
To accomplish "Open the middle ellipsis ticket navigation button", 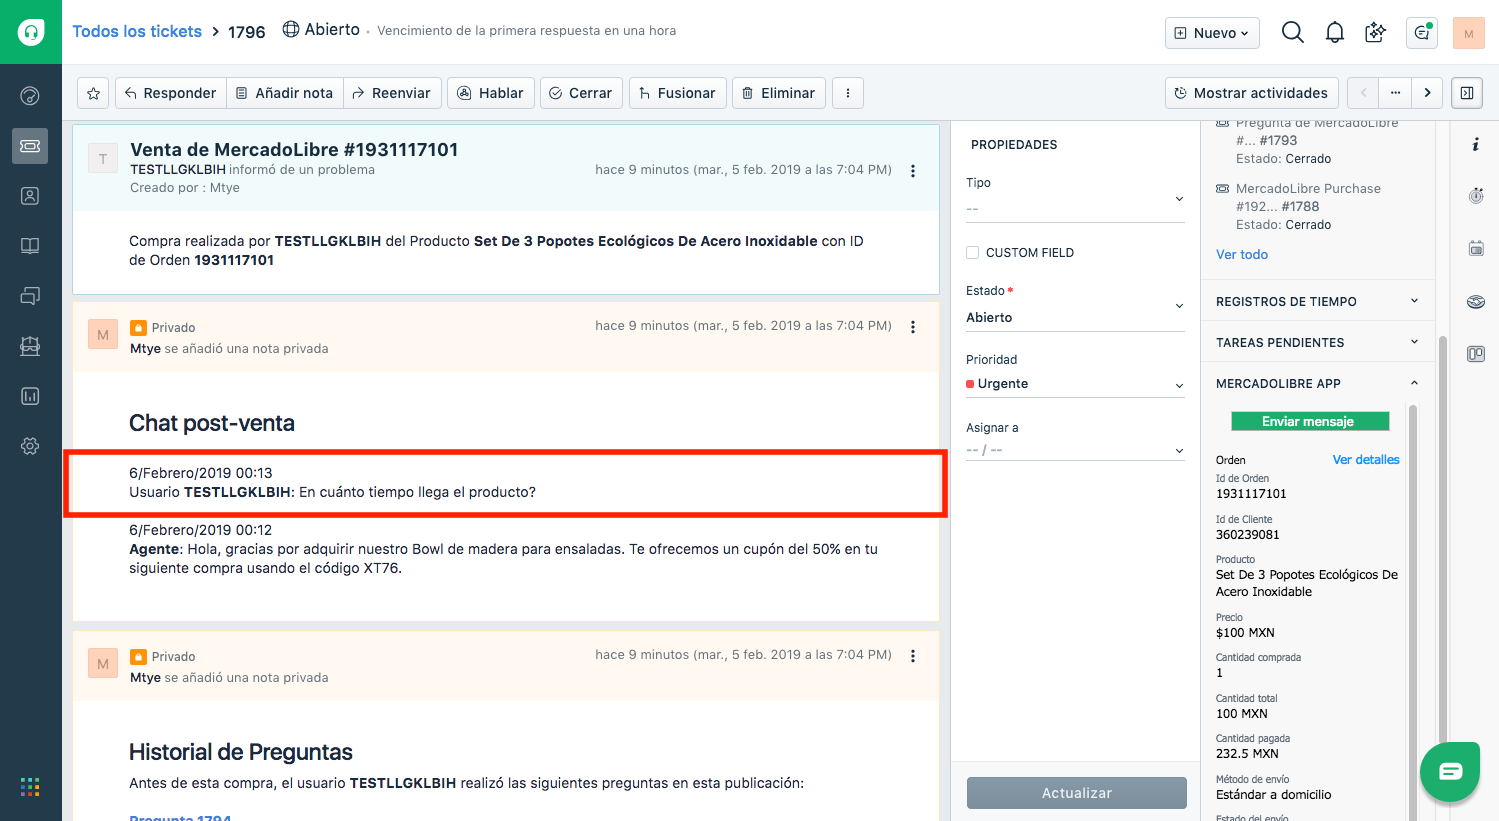I will tap(1395, 93).
